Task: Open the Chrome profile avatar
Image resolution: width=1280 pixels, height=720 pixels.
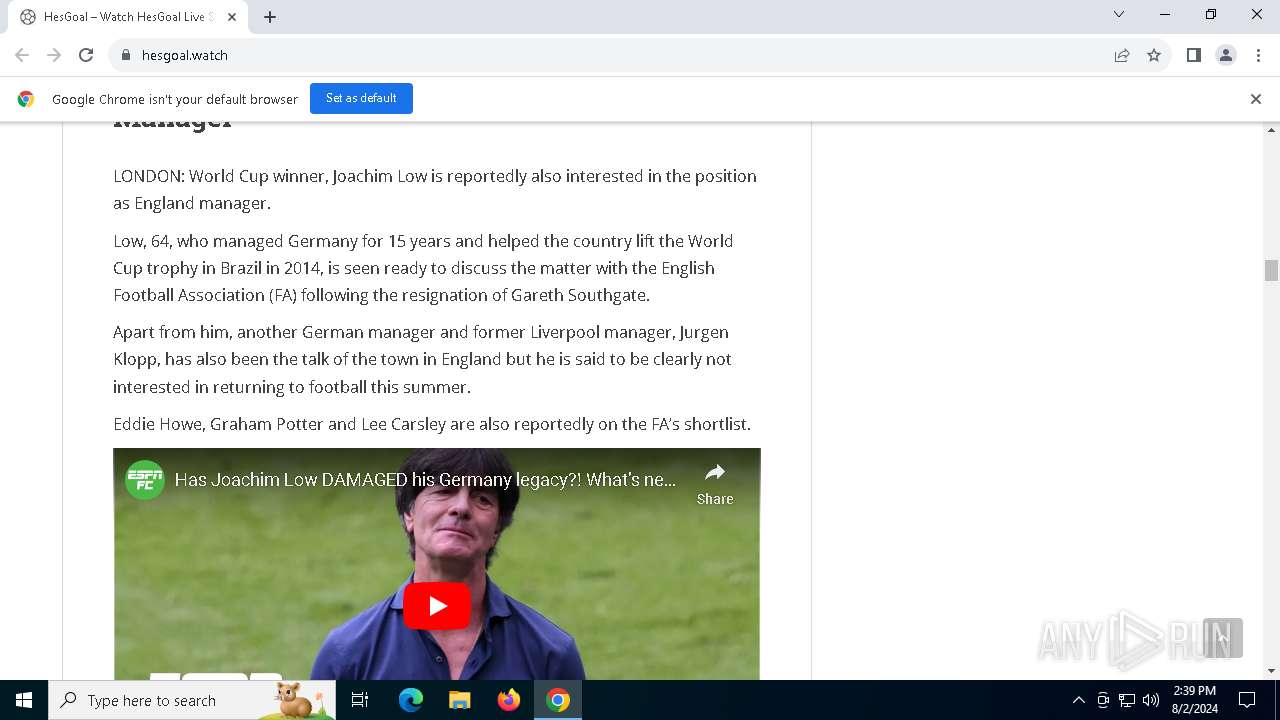Action: pyautogui.click(x=1226, y=55)
